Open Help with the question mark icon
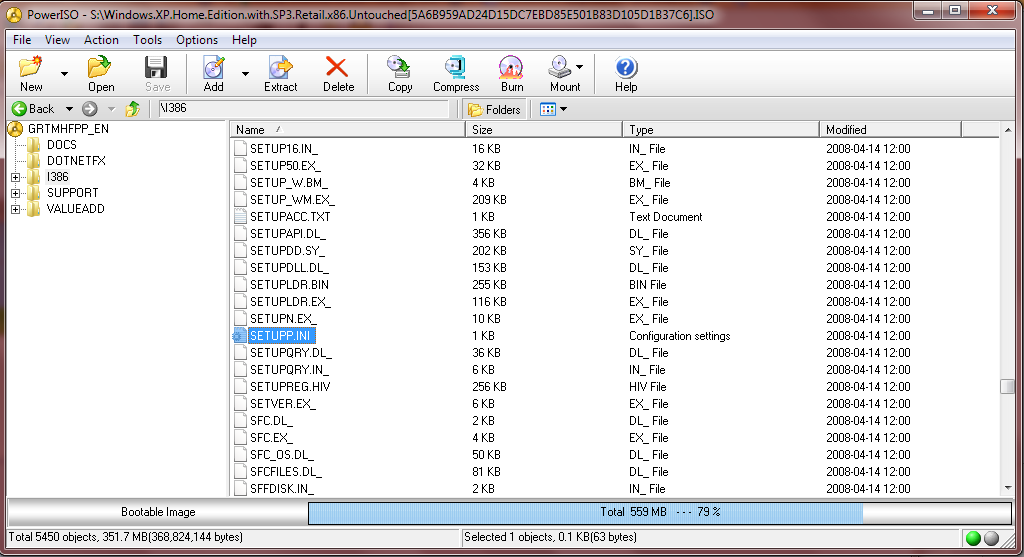1024x557 pixels. tap(626, 68)
